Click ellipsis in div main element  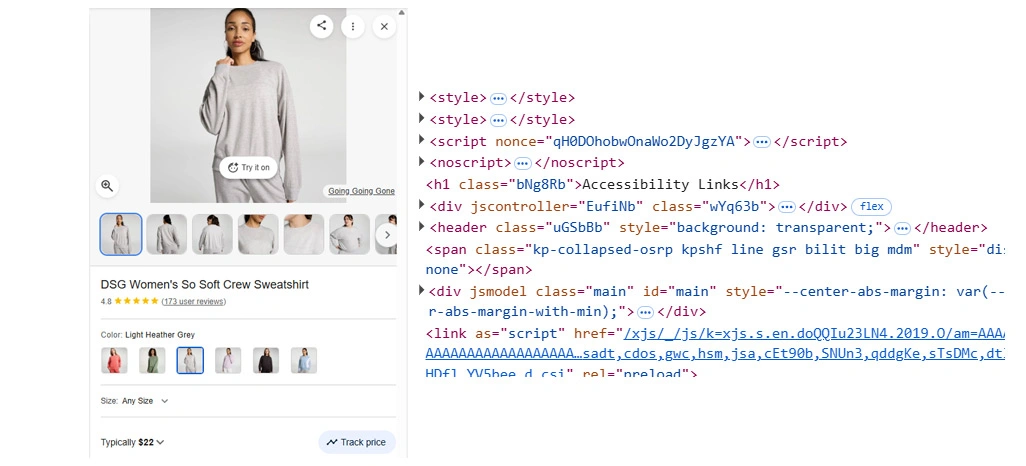645,312
